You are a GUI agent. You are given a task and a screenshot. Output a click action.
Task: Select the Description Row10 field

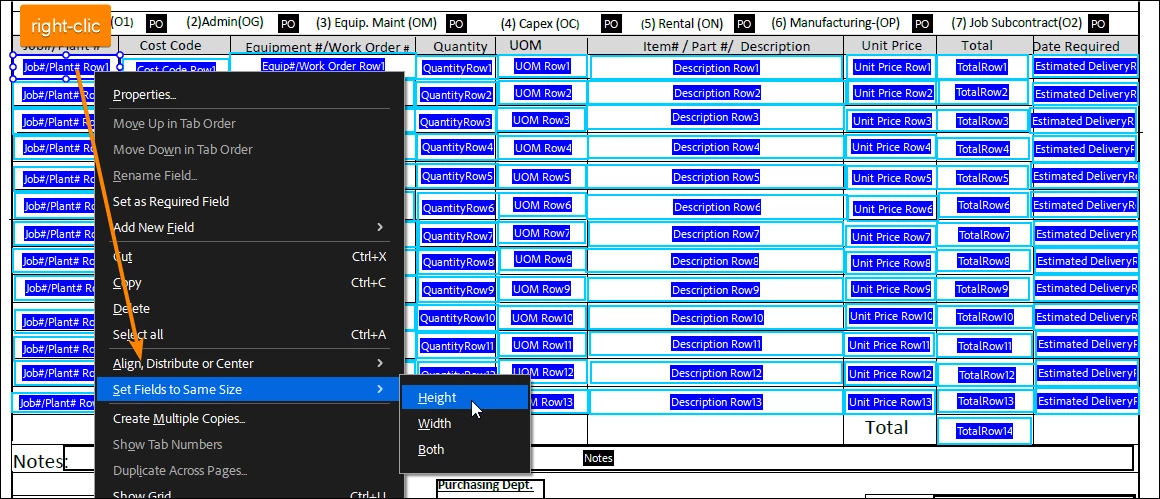click(718, 318)
